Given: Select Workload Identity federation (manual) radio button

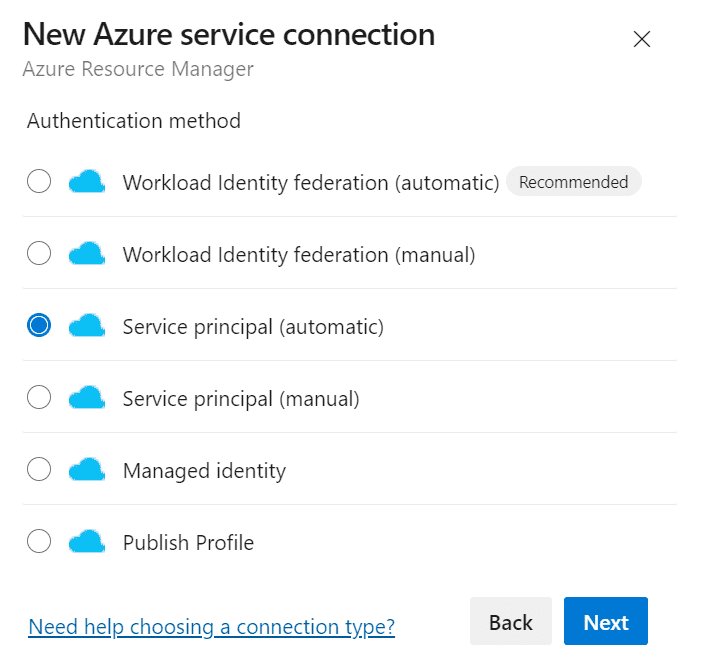Looking at the screenshot, I should click(39, 253).
